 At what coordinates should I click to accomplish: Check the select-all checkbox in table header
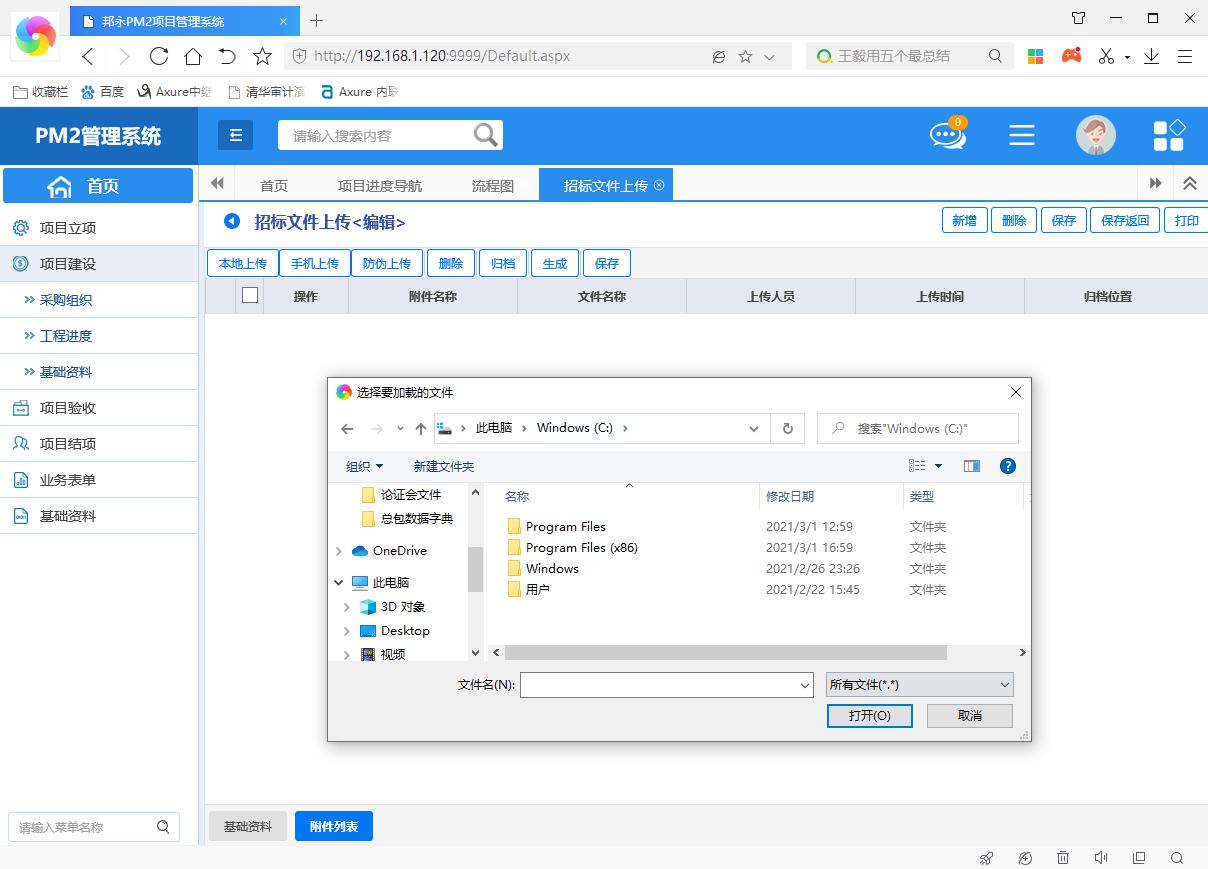[250, 295]
